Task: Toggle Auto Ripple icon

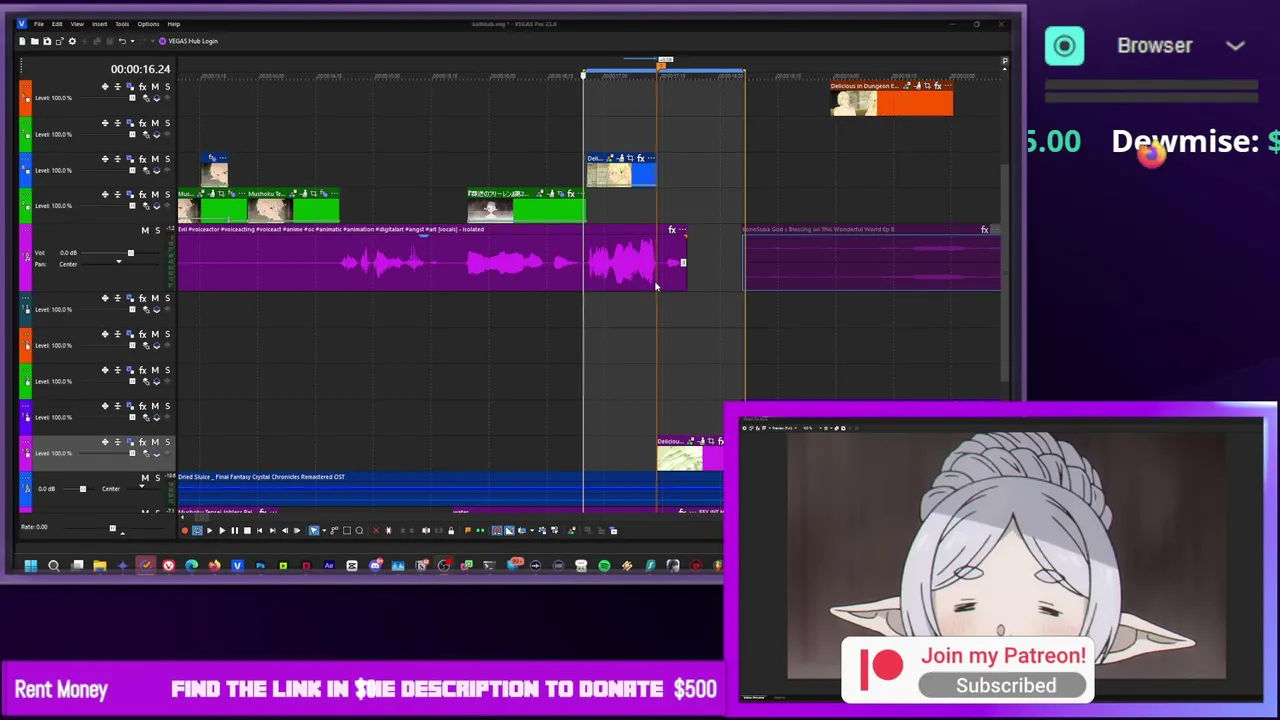Action: click(x=522, y=531)
